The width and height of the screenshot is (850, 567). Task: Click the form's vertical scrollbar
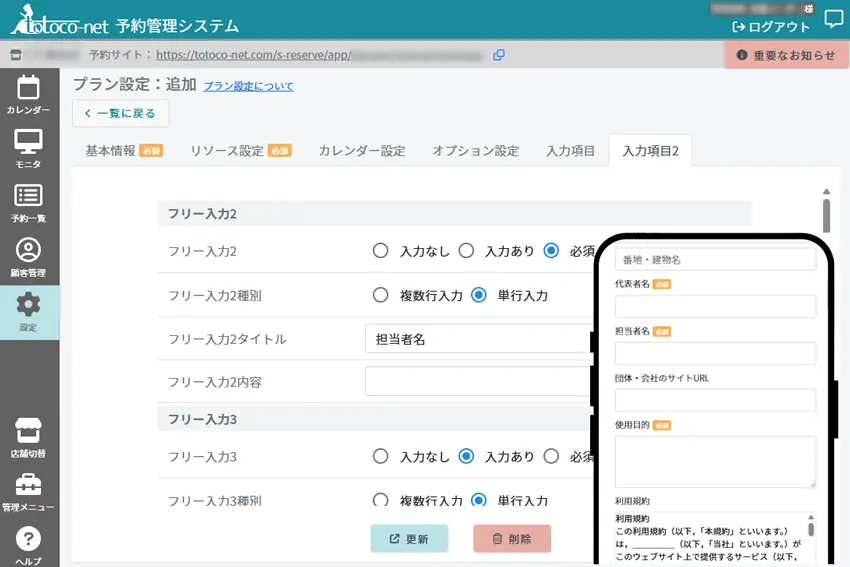[x=826, y=215]
